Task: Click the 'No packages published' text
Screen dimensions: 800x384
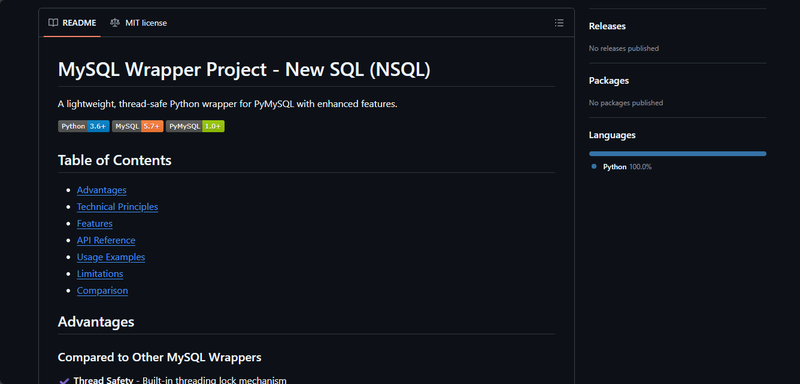Action: tap(626, 103)
